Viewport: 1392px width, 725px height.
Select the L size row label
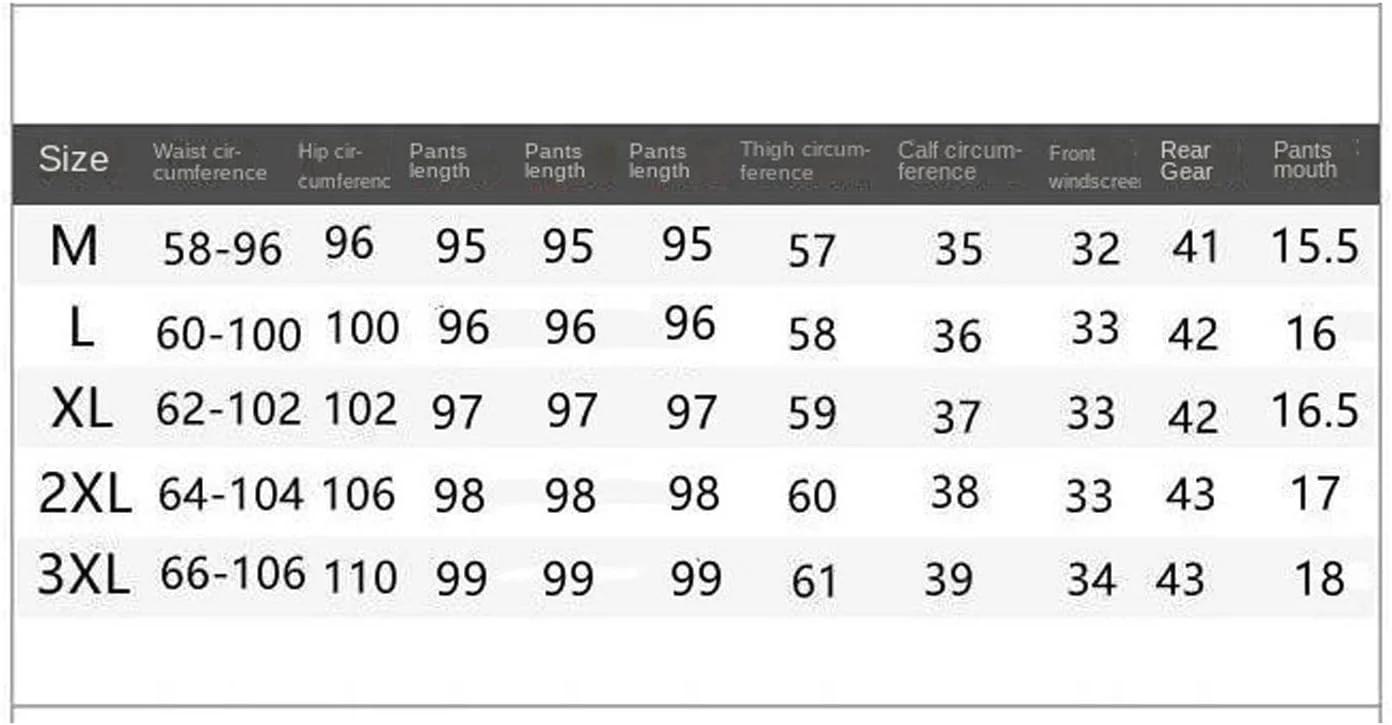pos(80,330)
